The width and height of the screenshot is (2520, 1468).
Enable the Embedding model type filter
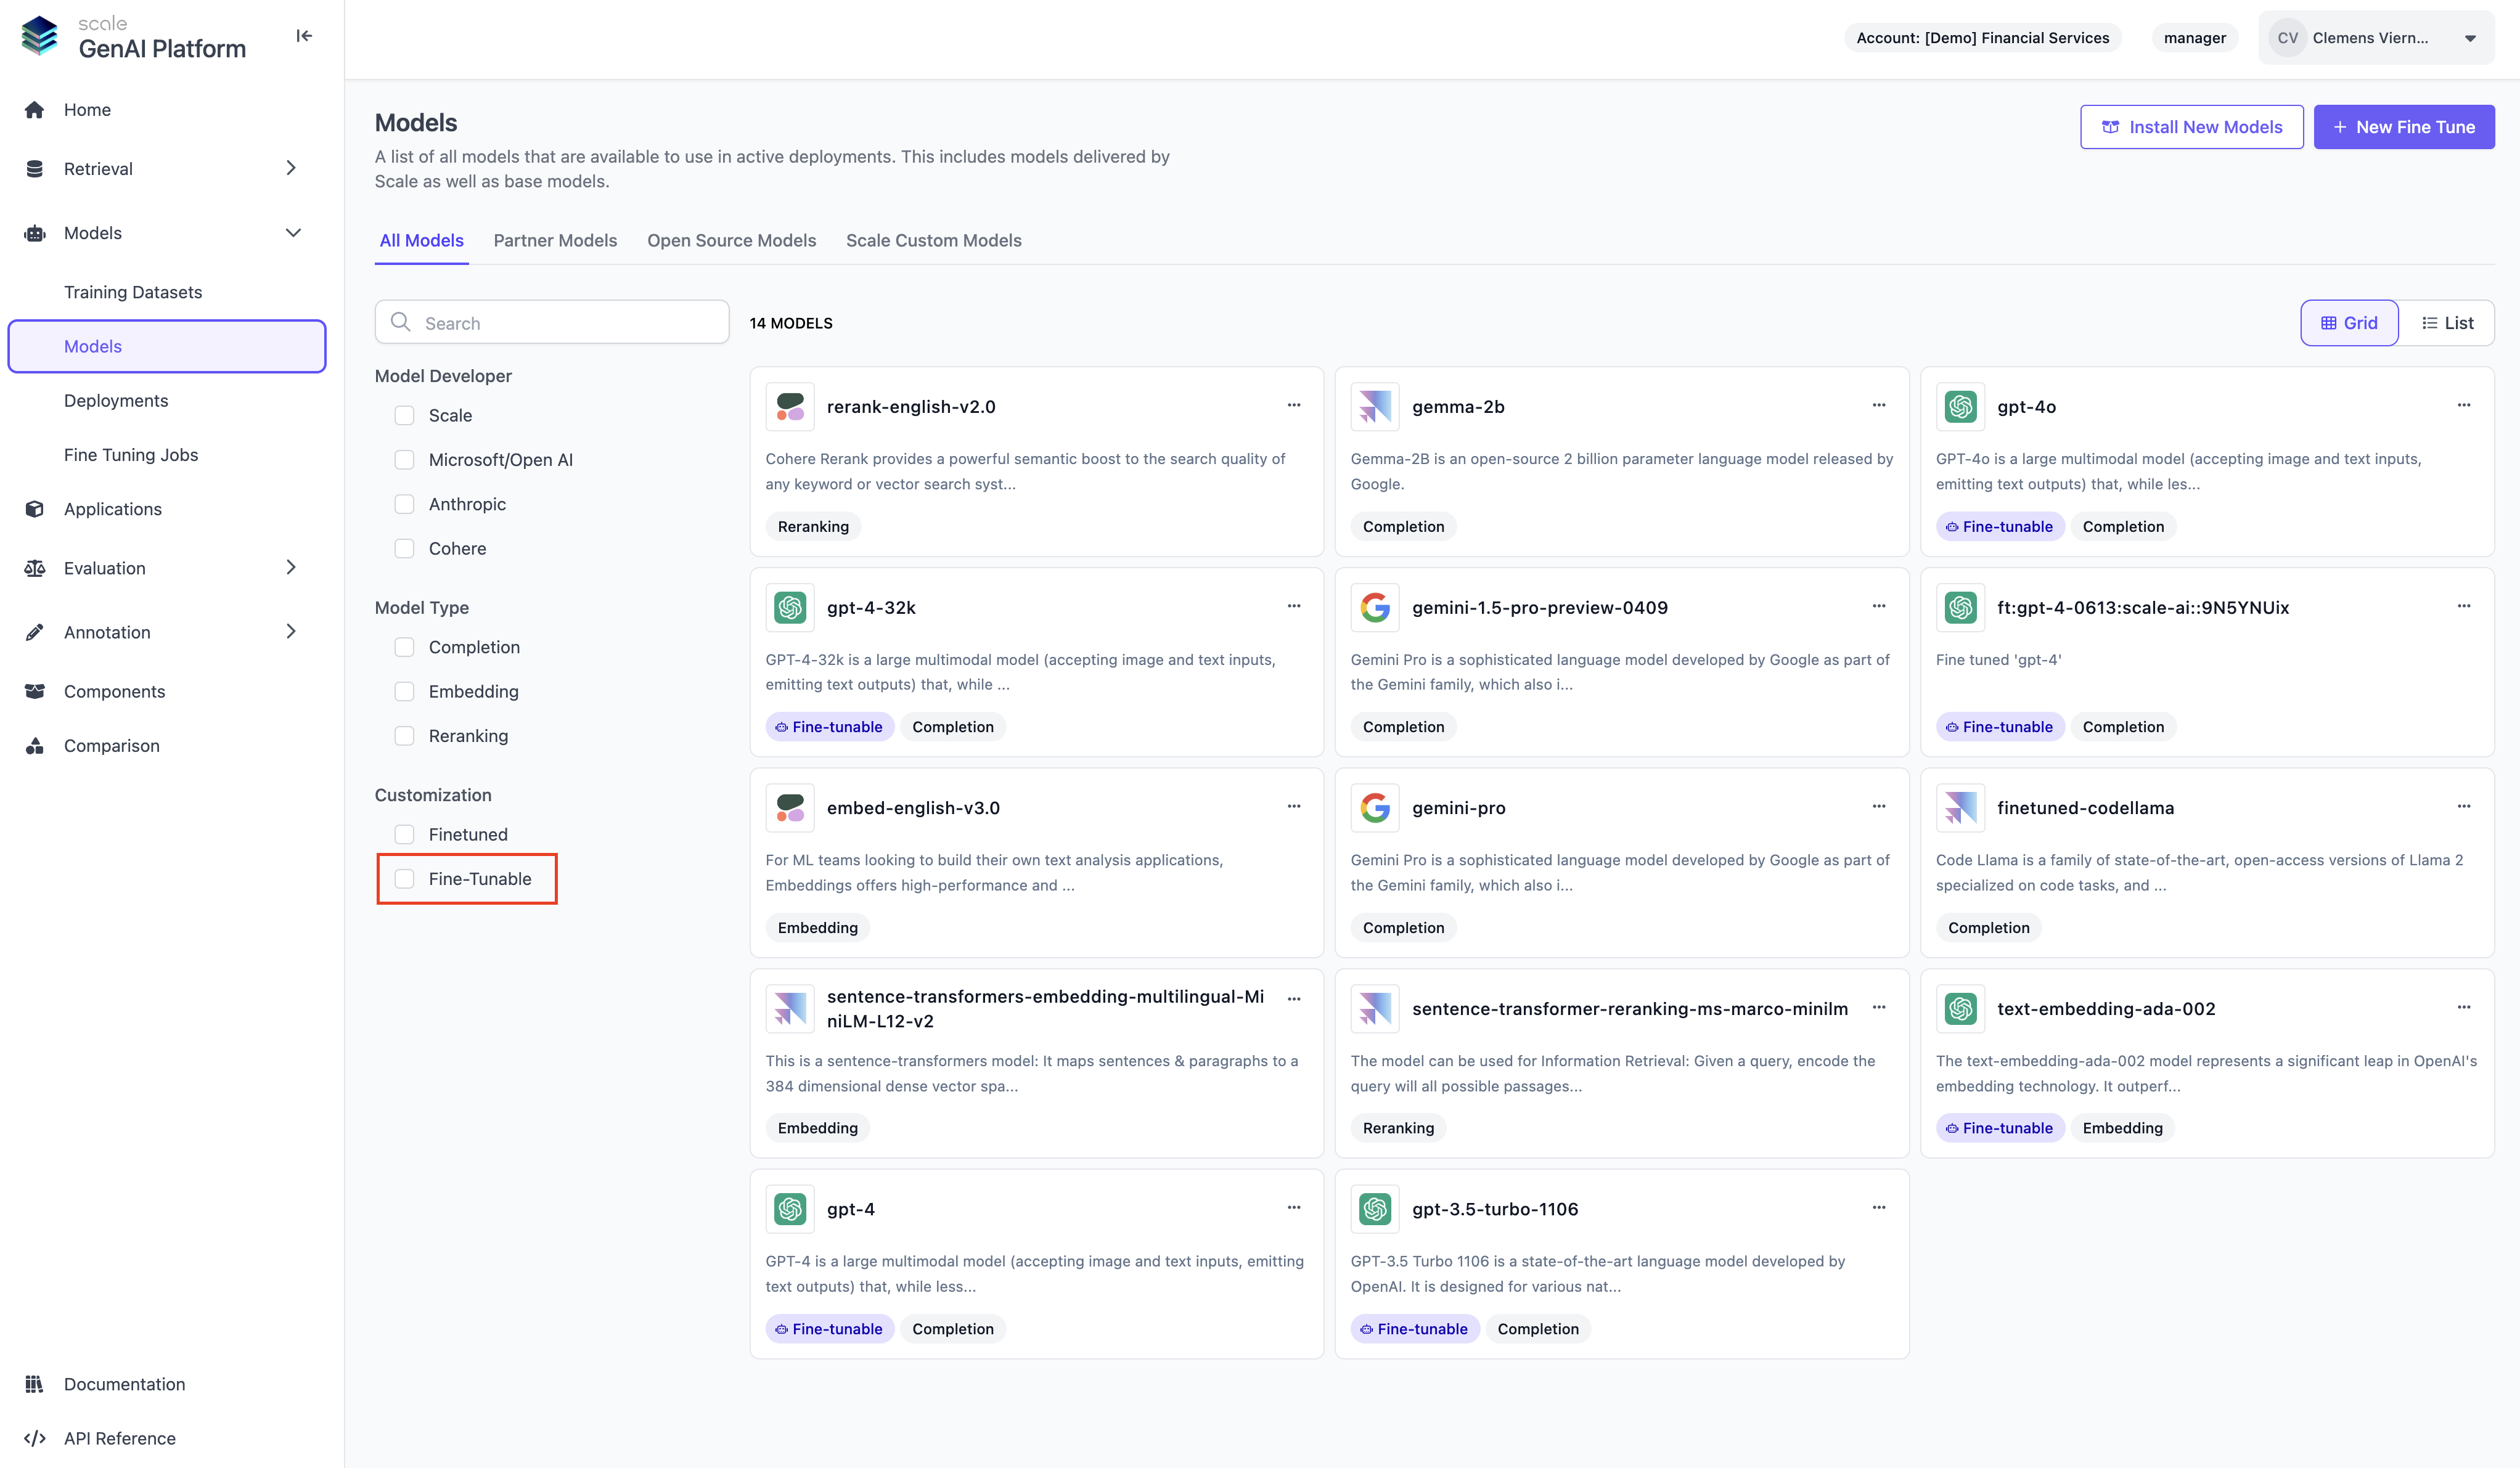[404, 691]
